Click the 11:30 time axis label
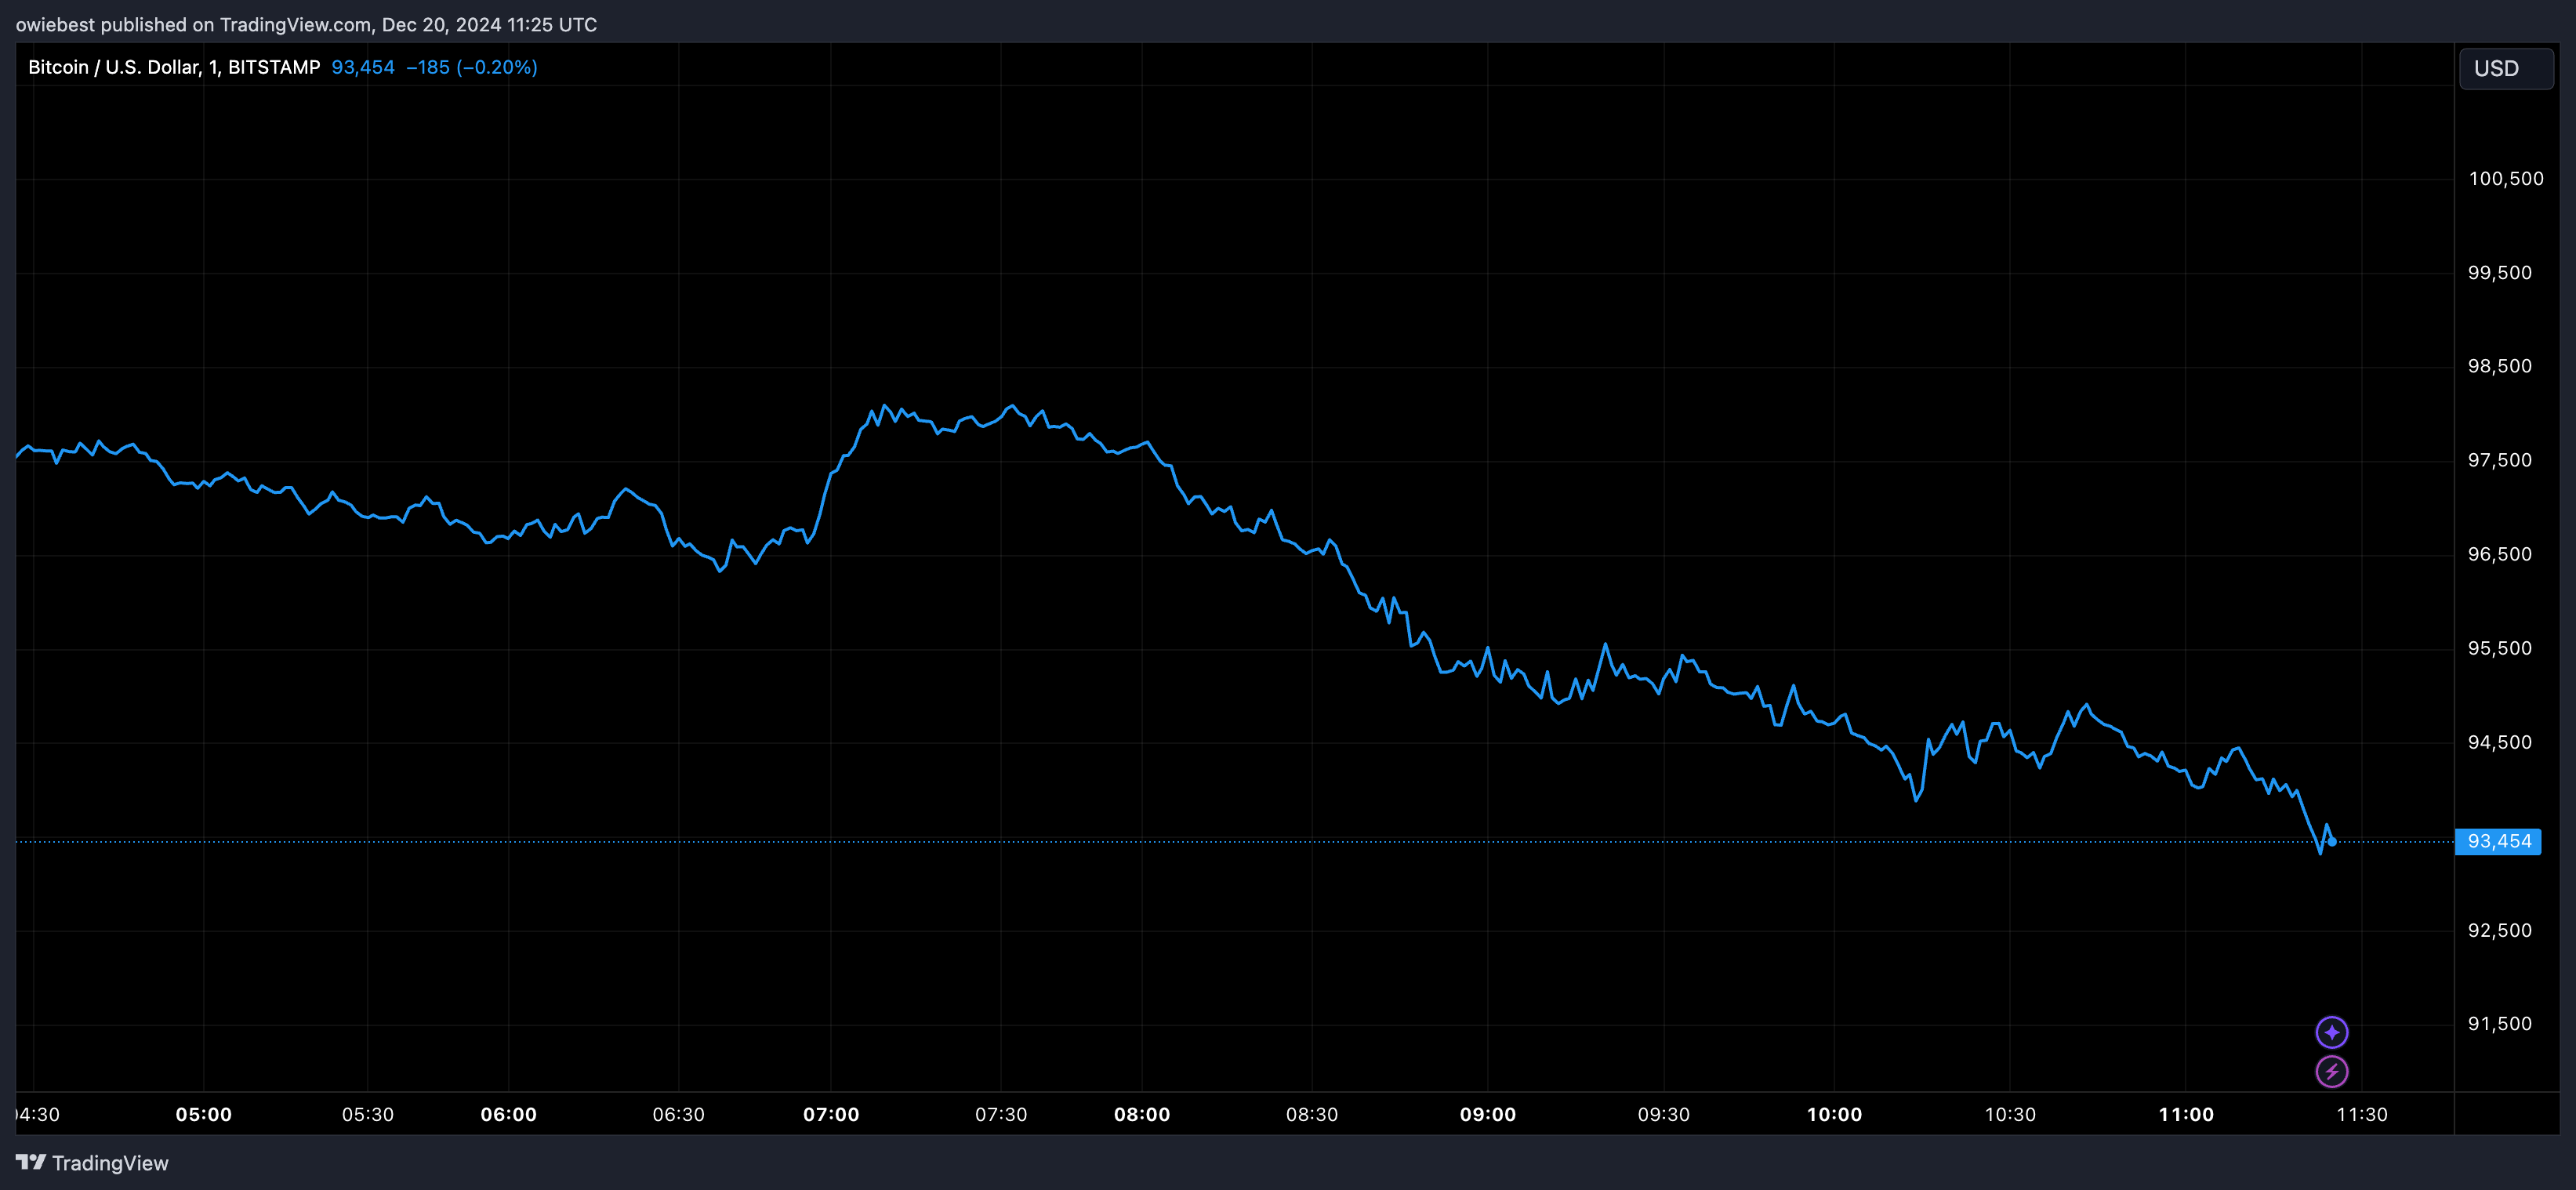Image resolution: width=2576 pixels, height=1190 pixels. (2361, 1114)
